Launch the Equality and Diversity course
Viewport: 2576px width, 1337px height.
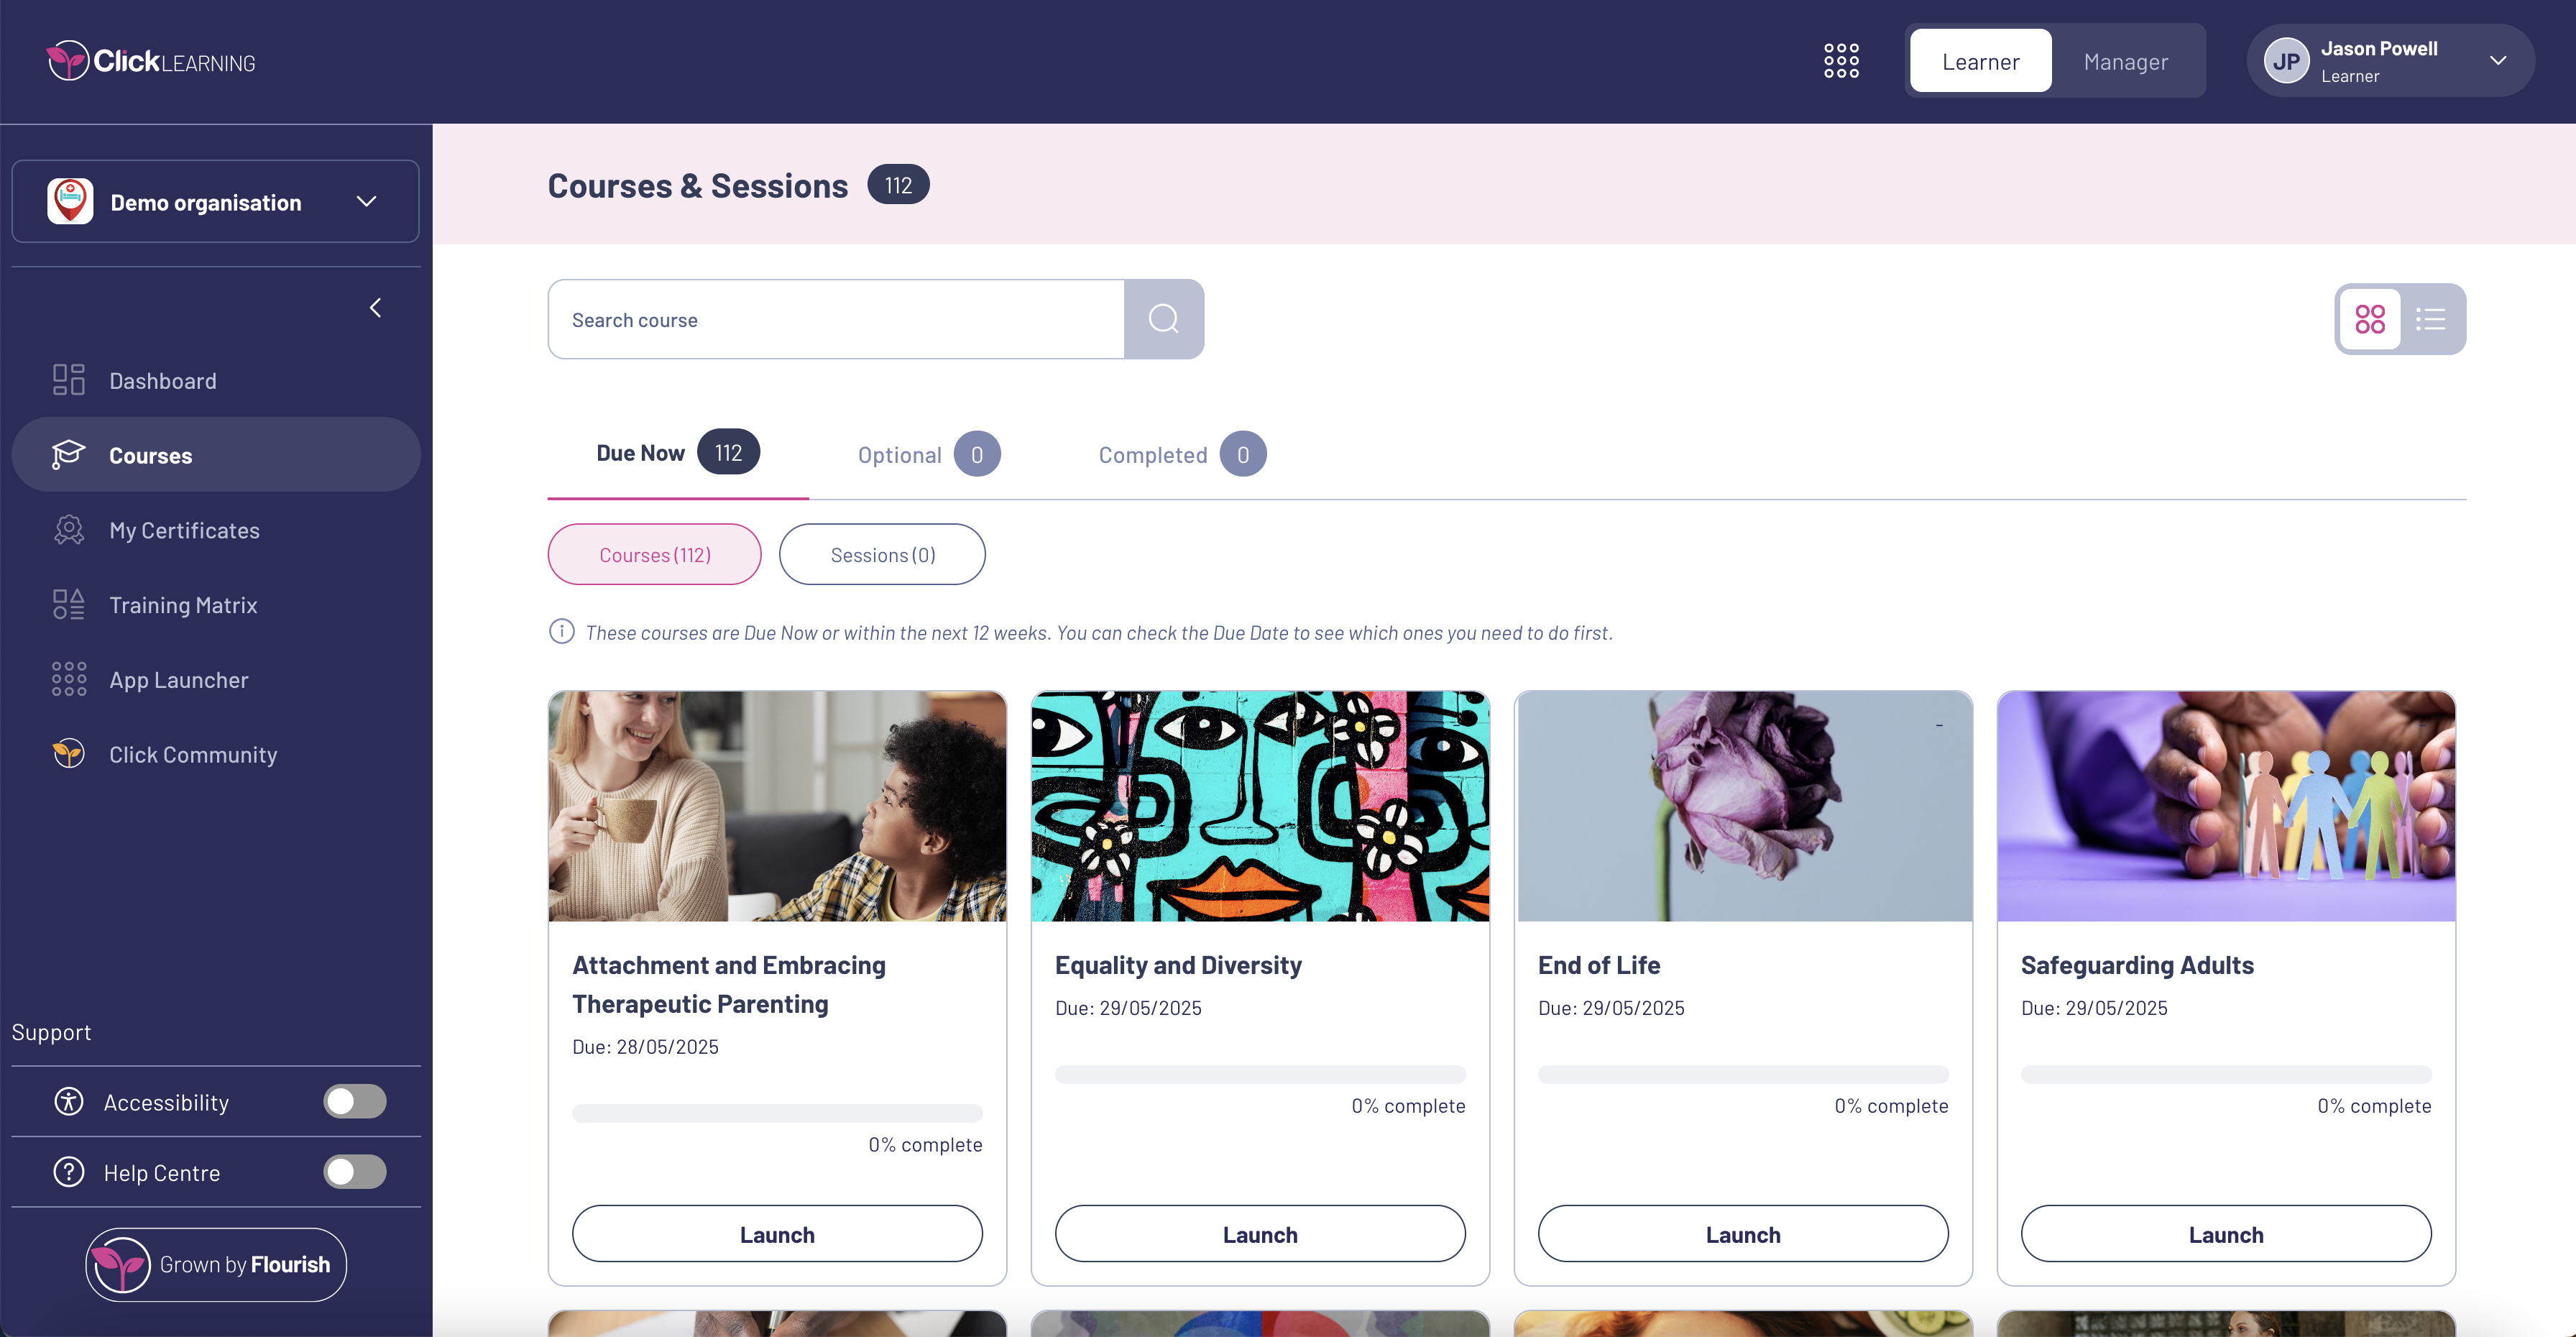coord(1259,1234)
